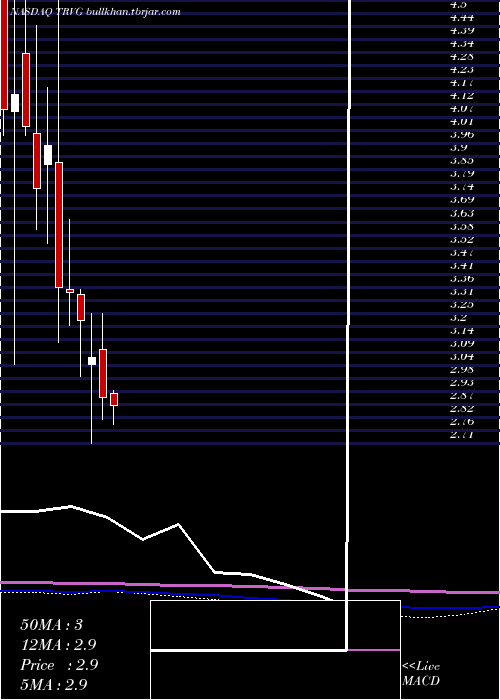This screenshot has width=500, height=700.
Task: Click the 3.25 price axis label
Action: pos(462,304)
